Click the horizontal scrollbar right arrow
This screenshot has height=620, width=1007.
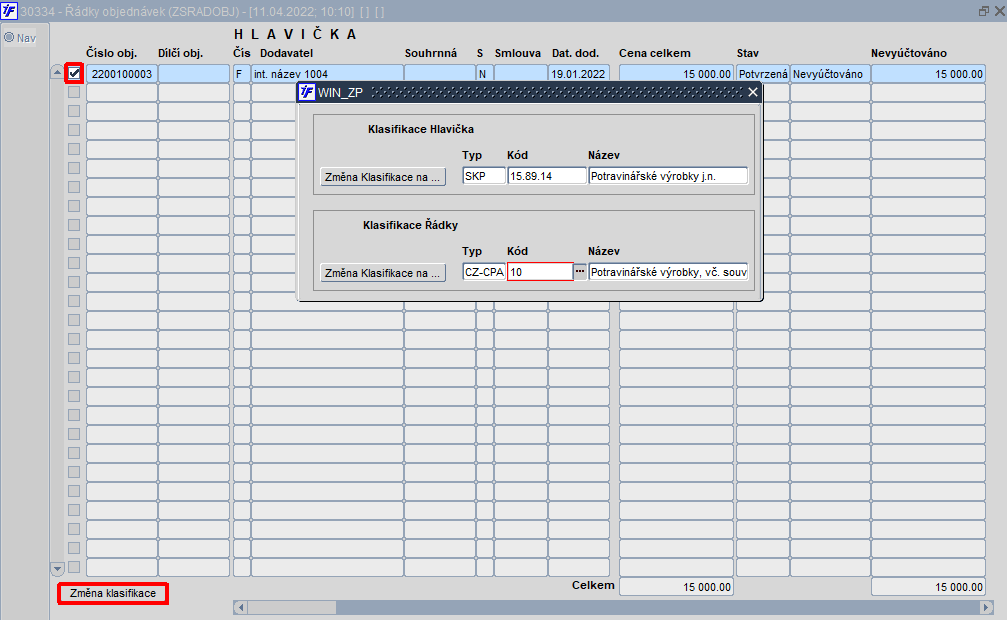[986, 607]
